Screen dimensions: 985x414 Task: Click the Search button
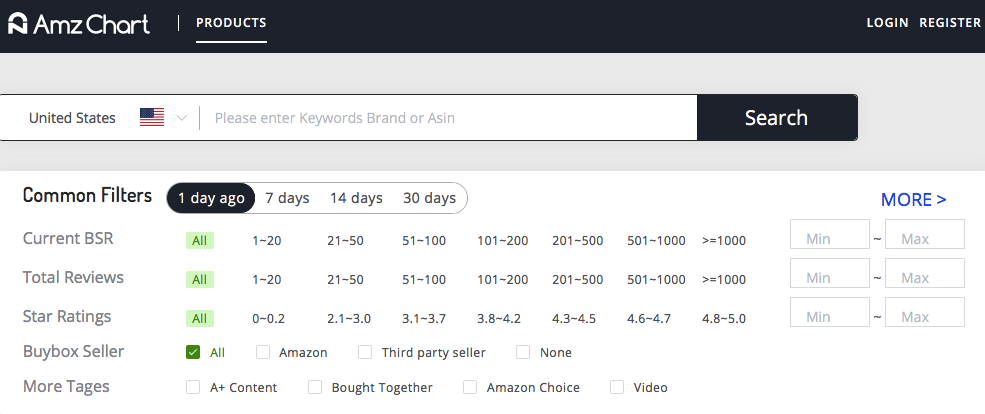776,118
